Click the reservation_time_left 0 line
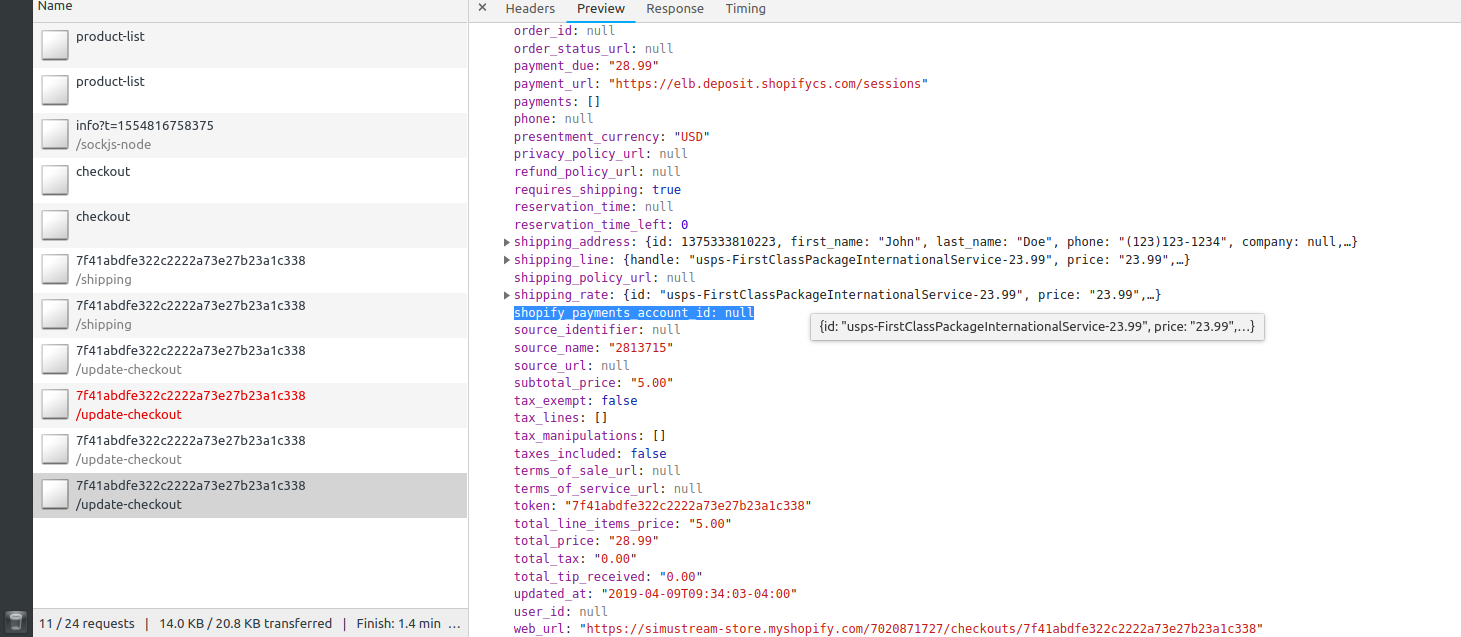The height and width of the screenshot is (637, 1461). pos(601,225)
